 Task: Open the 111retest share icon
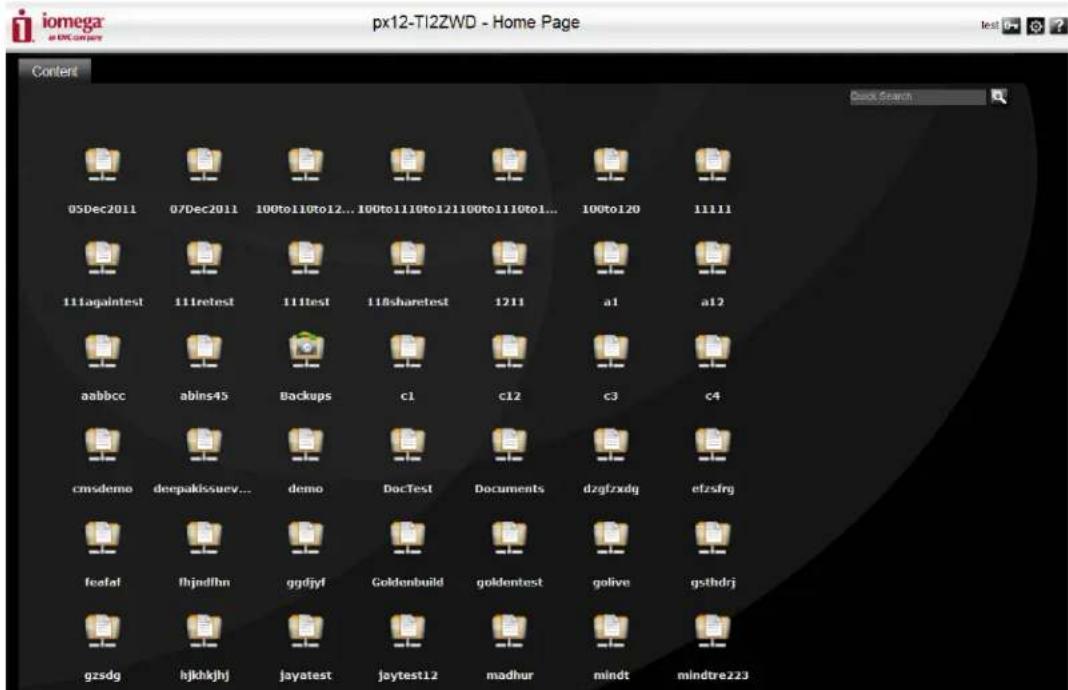click(204, 257)
